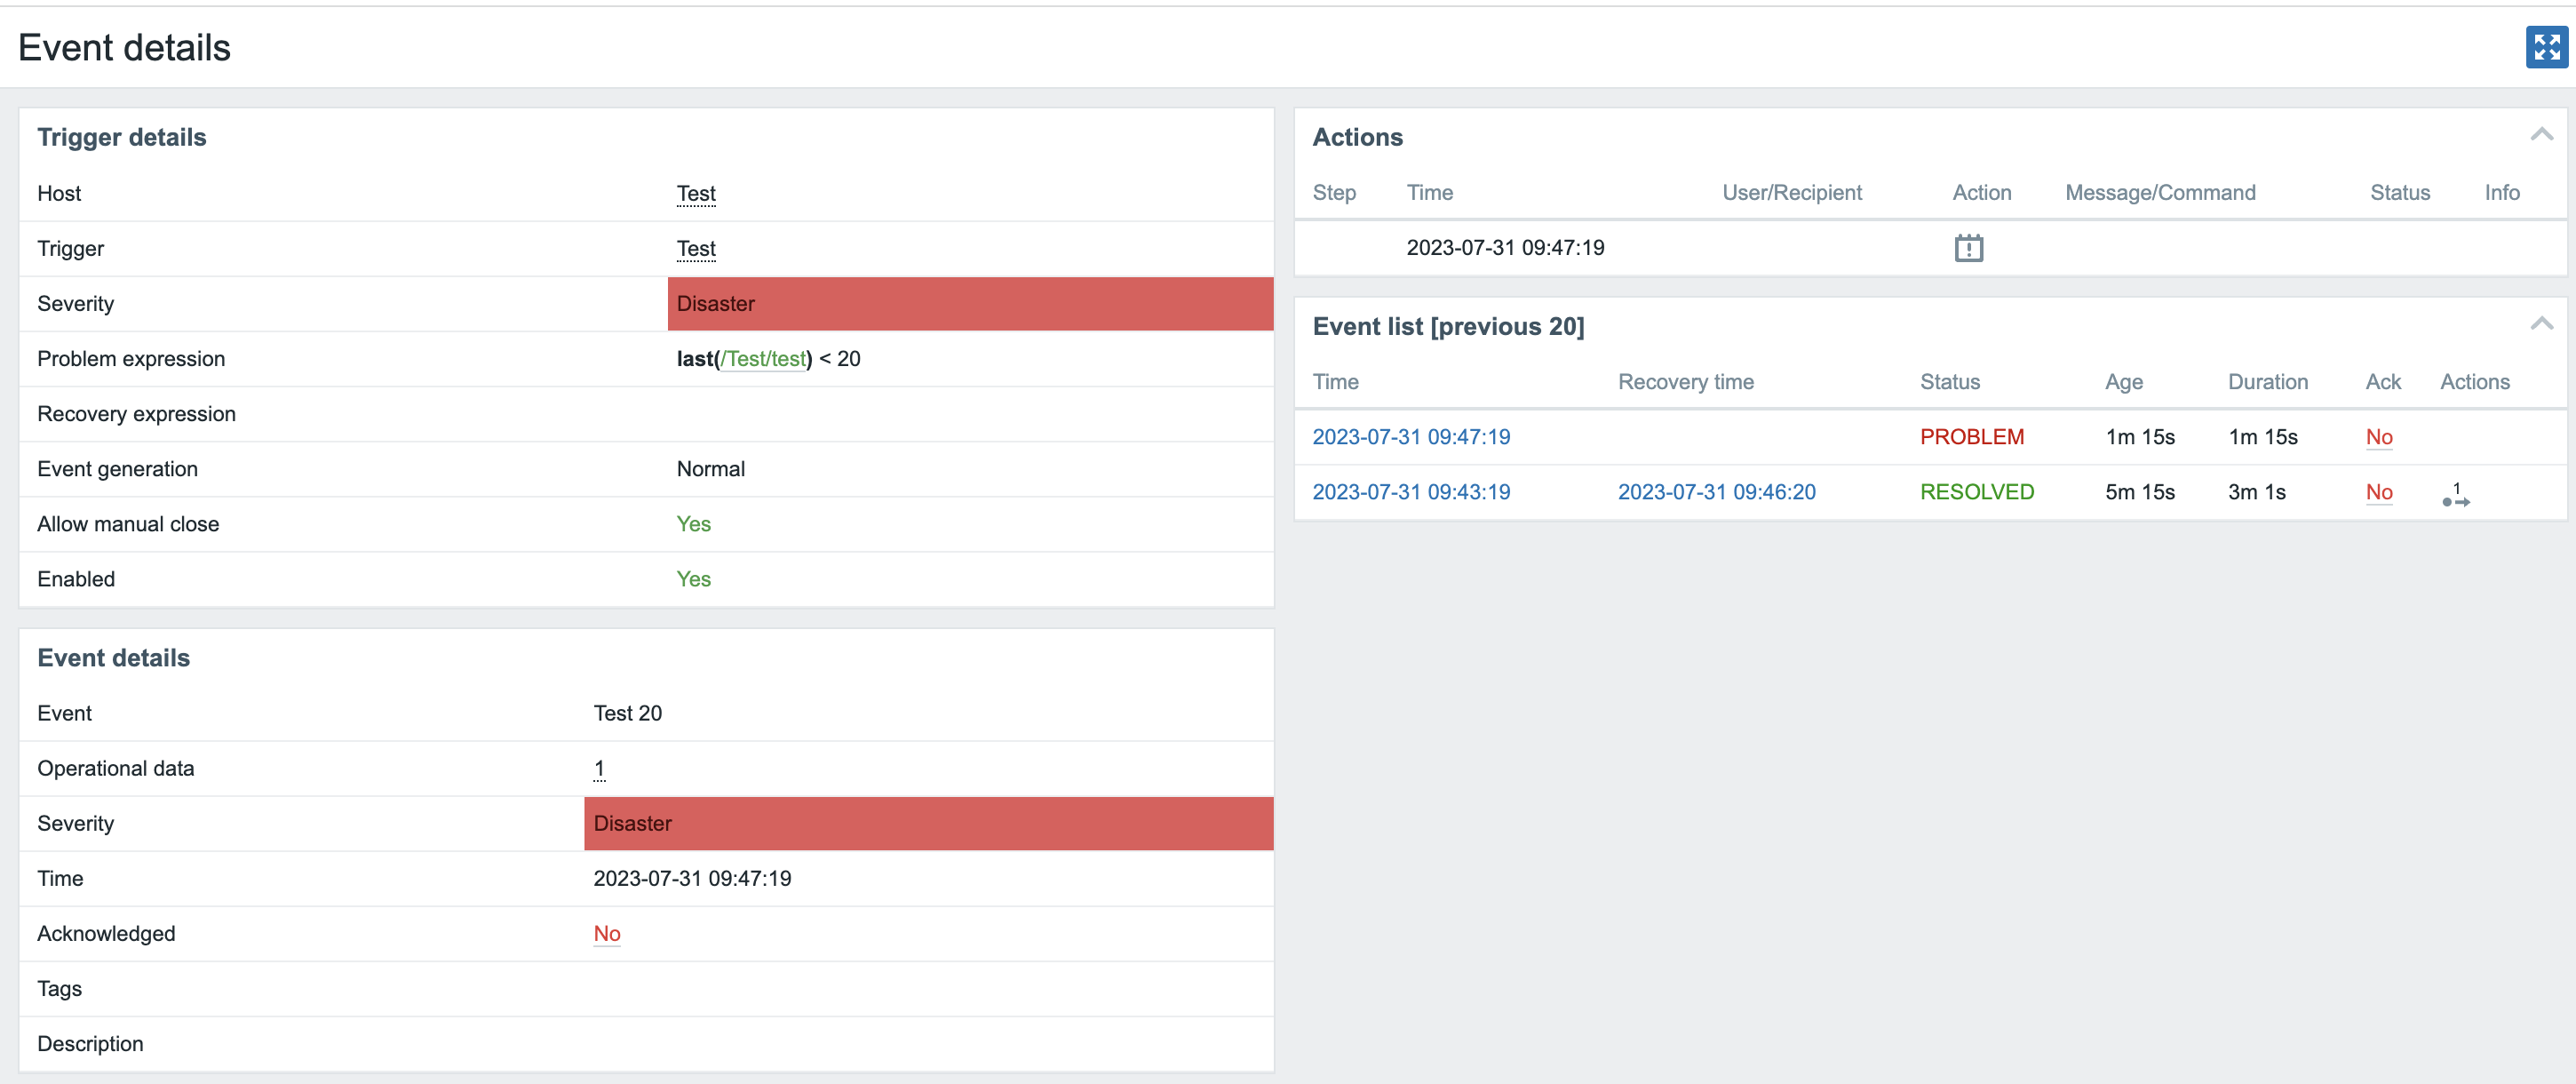This screenshot has width=2576, height=1084.
Task: Click the PROBLEM status text
Action: [x=1971, y=437]
